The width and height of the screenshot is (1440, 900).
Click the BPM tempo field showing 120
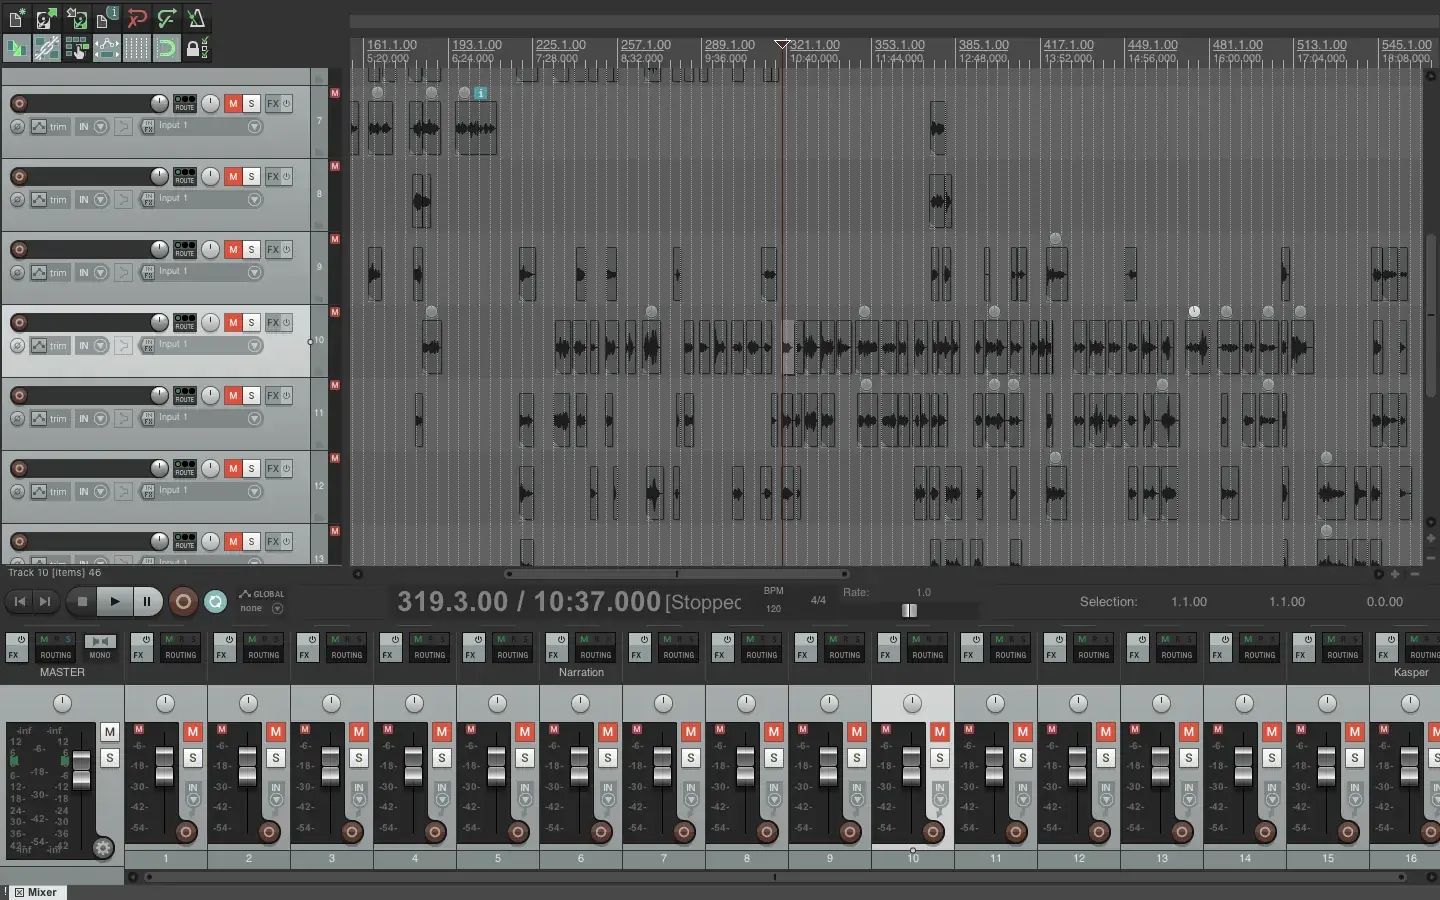773,608
